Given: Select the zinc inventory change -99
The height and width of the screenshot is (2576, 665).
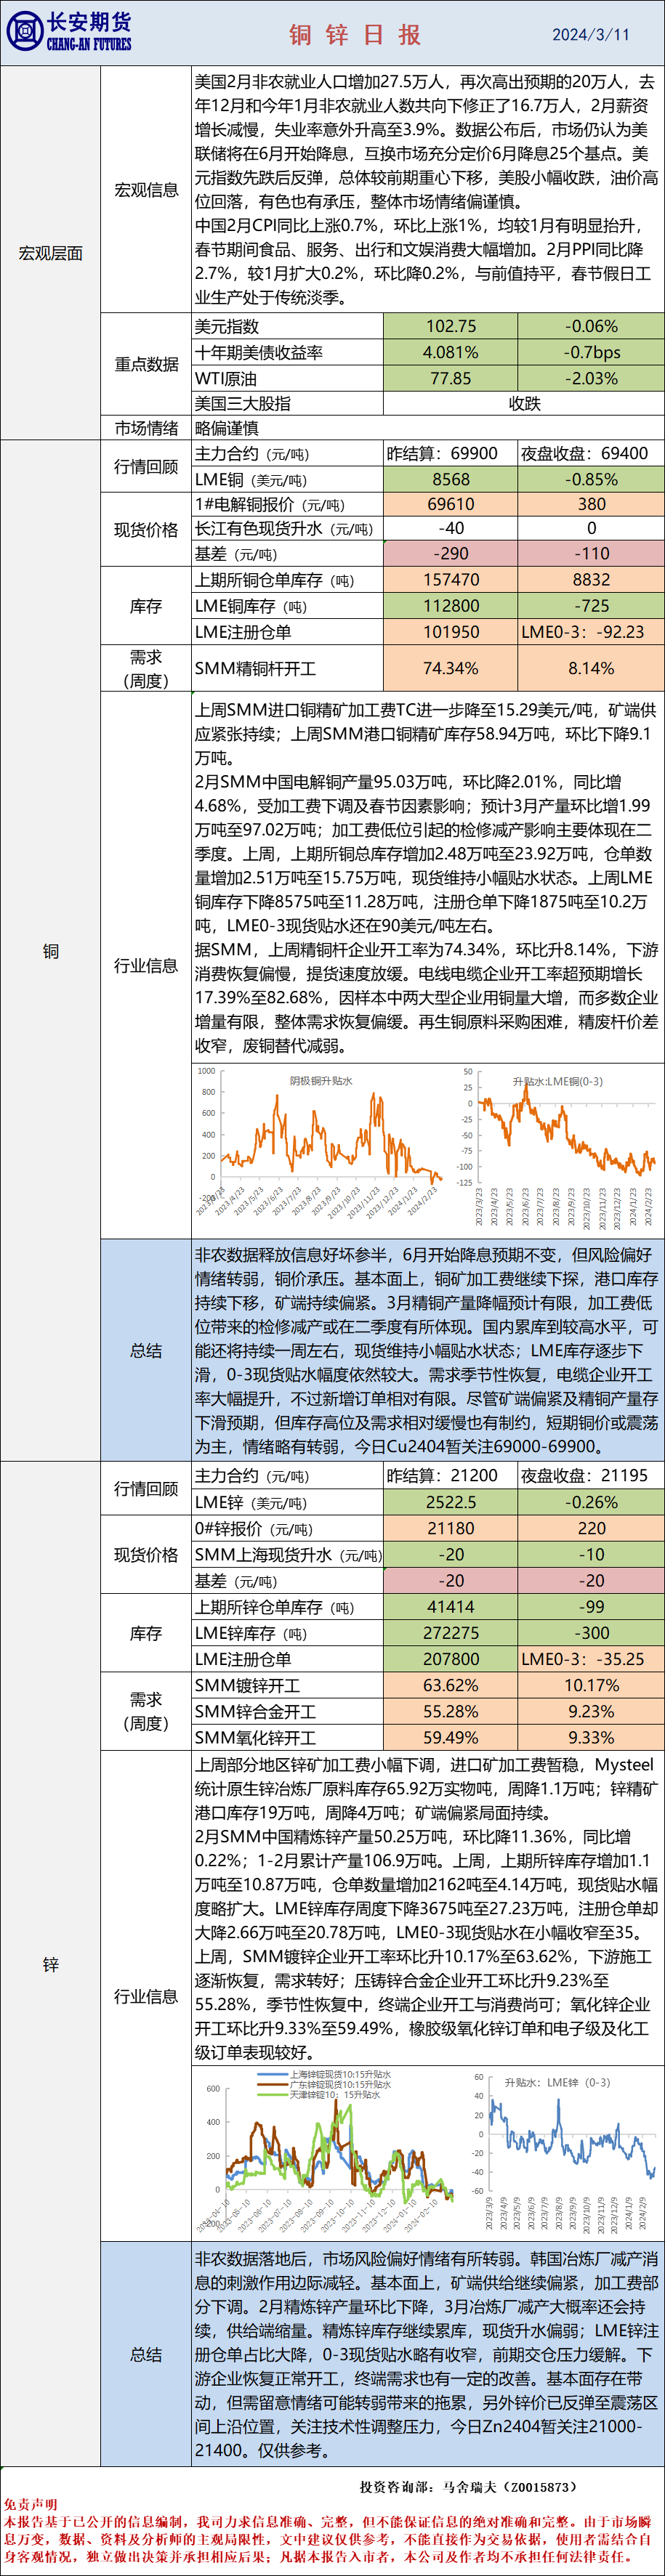Looking at the screenshot, I should click(x=591, y=1607).
